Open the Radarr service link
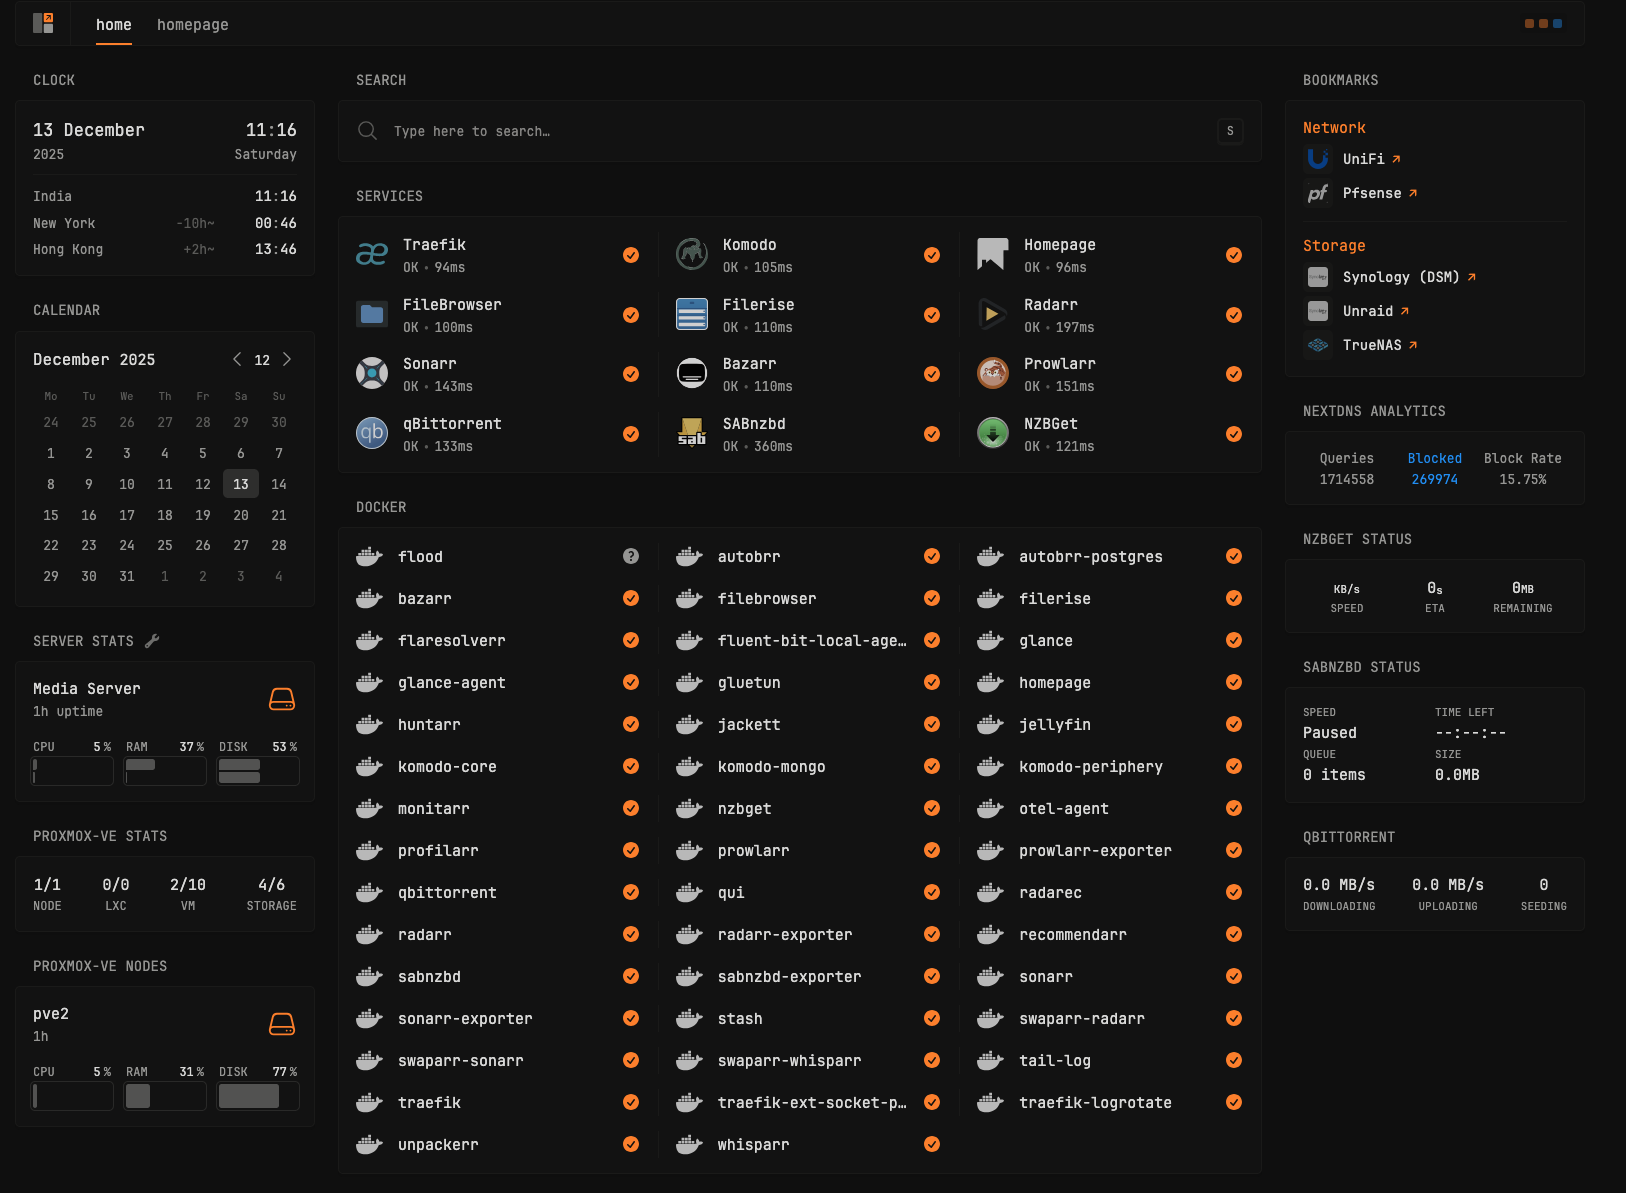 (1050, 305)
